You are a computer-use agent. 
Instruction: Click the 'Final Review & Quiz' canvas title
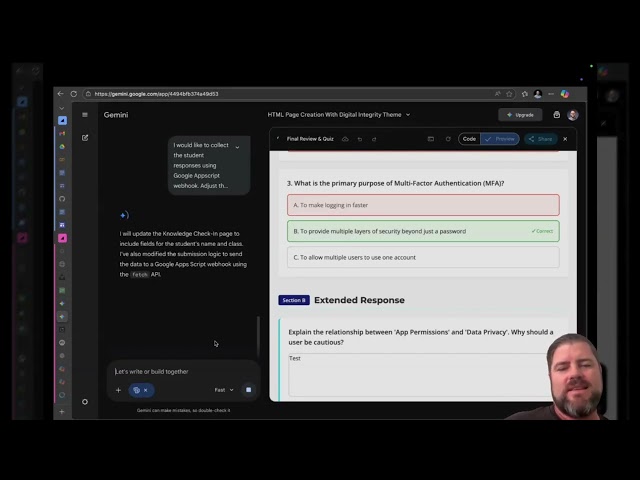tap(310, 139)
